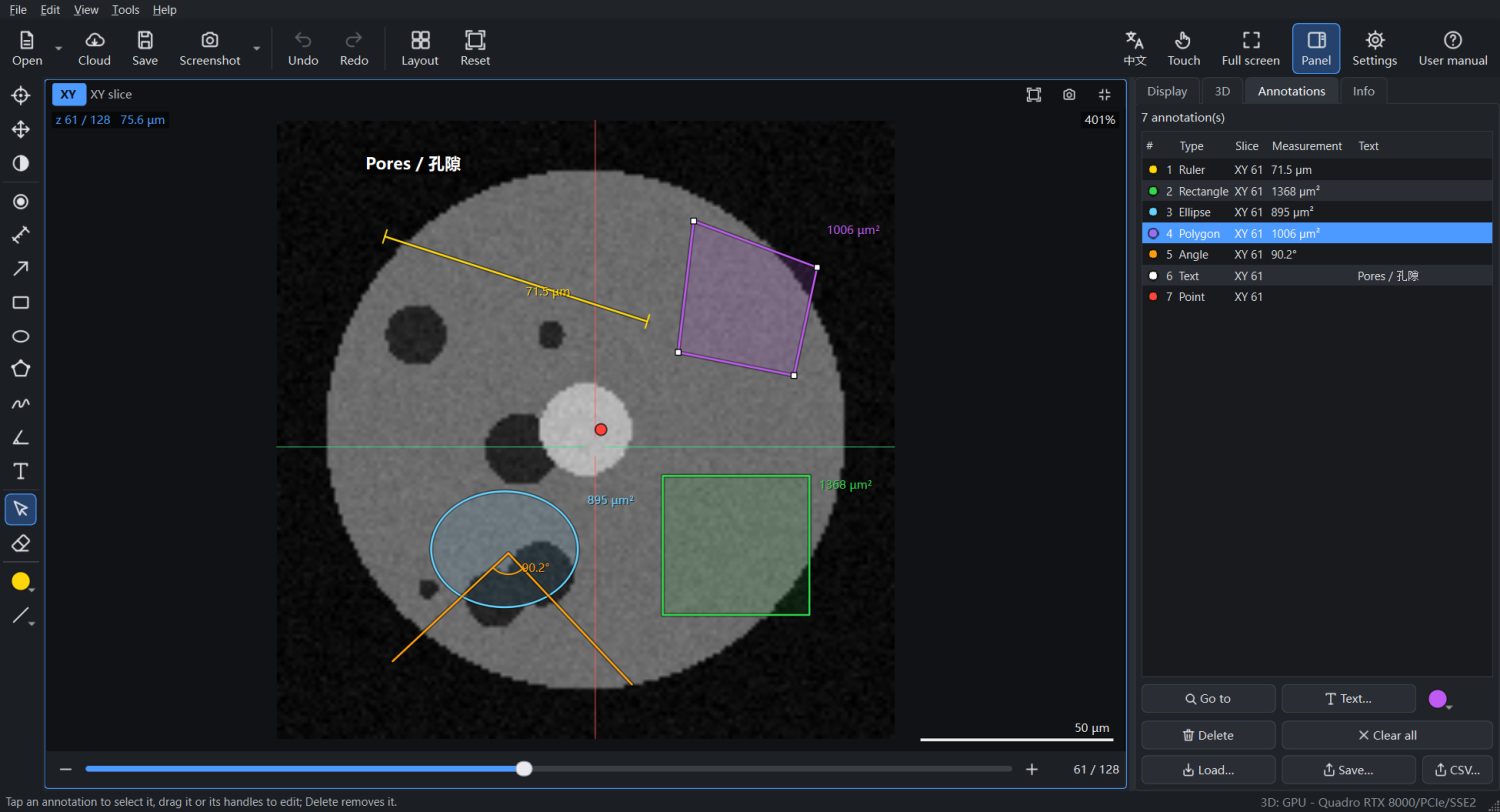Select the ellipse annotation tool
Image resolution: width=1500 pixels, height=812 pixels.
tap(20, 336)
